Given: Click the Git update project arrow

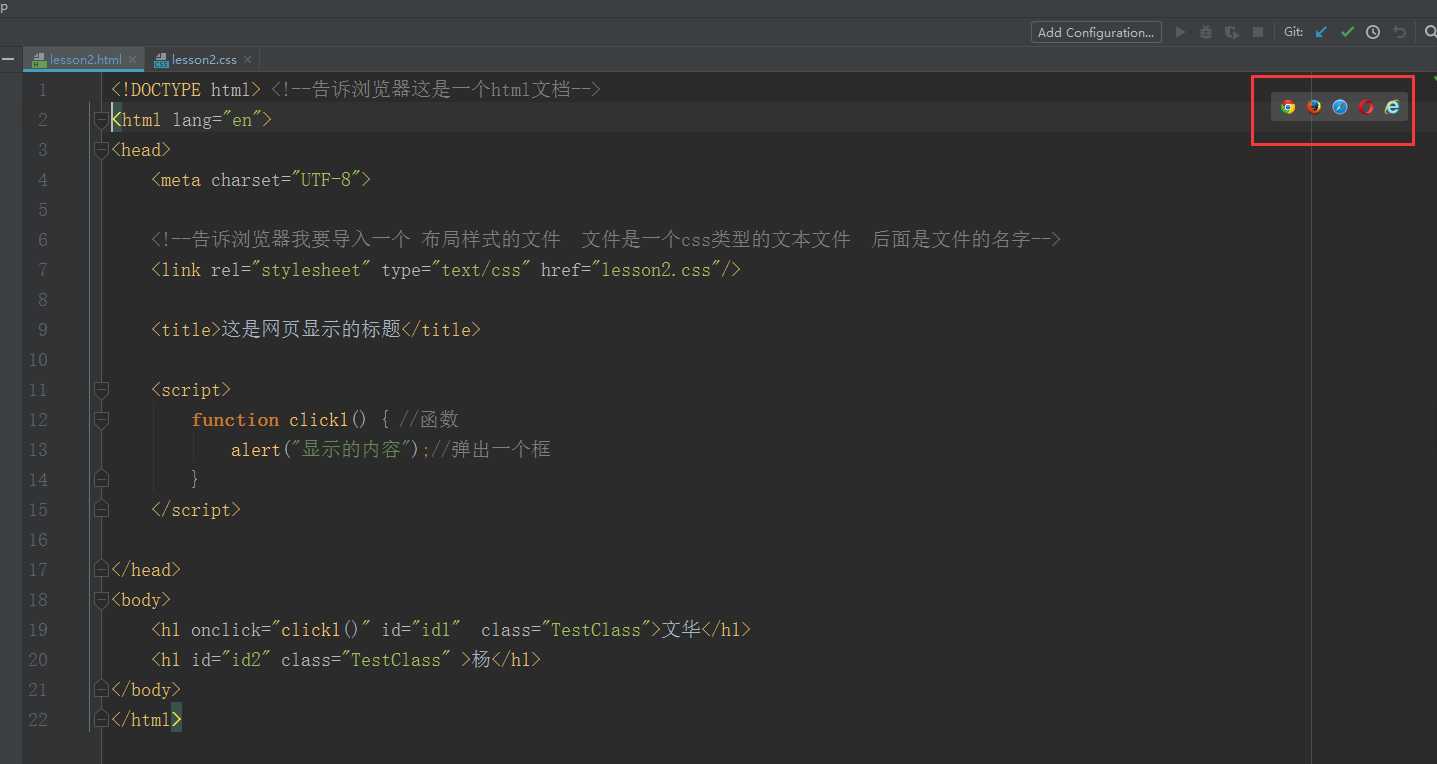Looking at the screenshot, I should click(x=1321, y=32).
